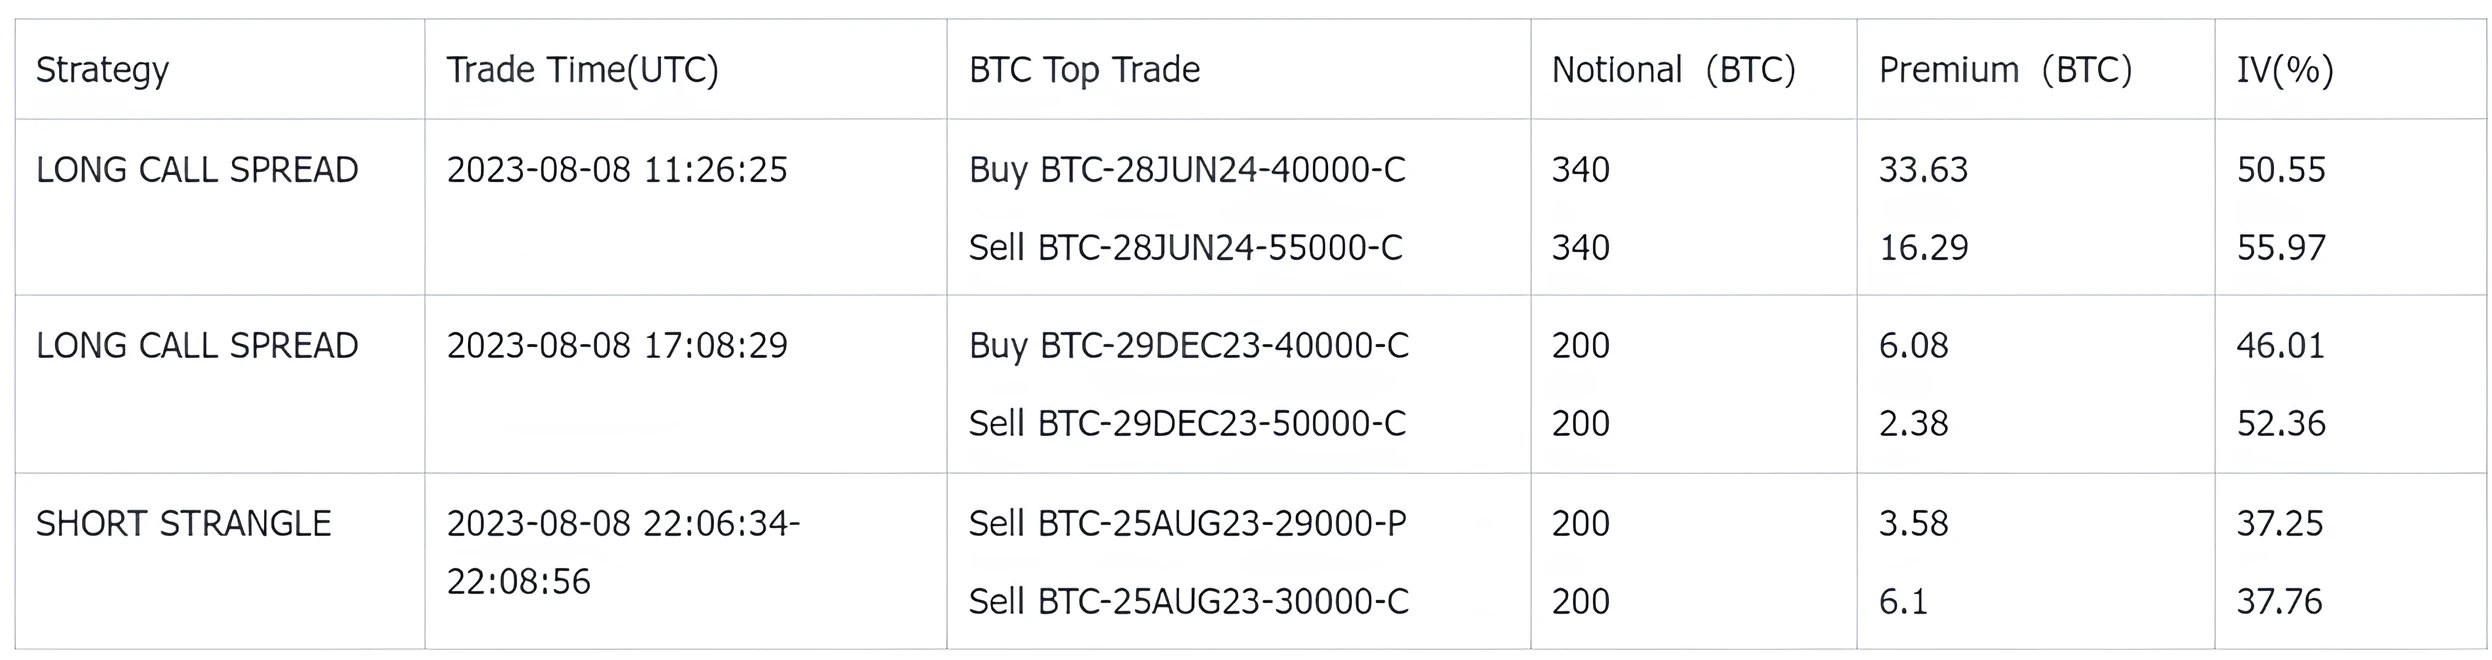Select Sell BTC-25AUG23-30000-C trade
The width and height of the screenshot is (2492, 660).
(1189, 601)
